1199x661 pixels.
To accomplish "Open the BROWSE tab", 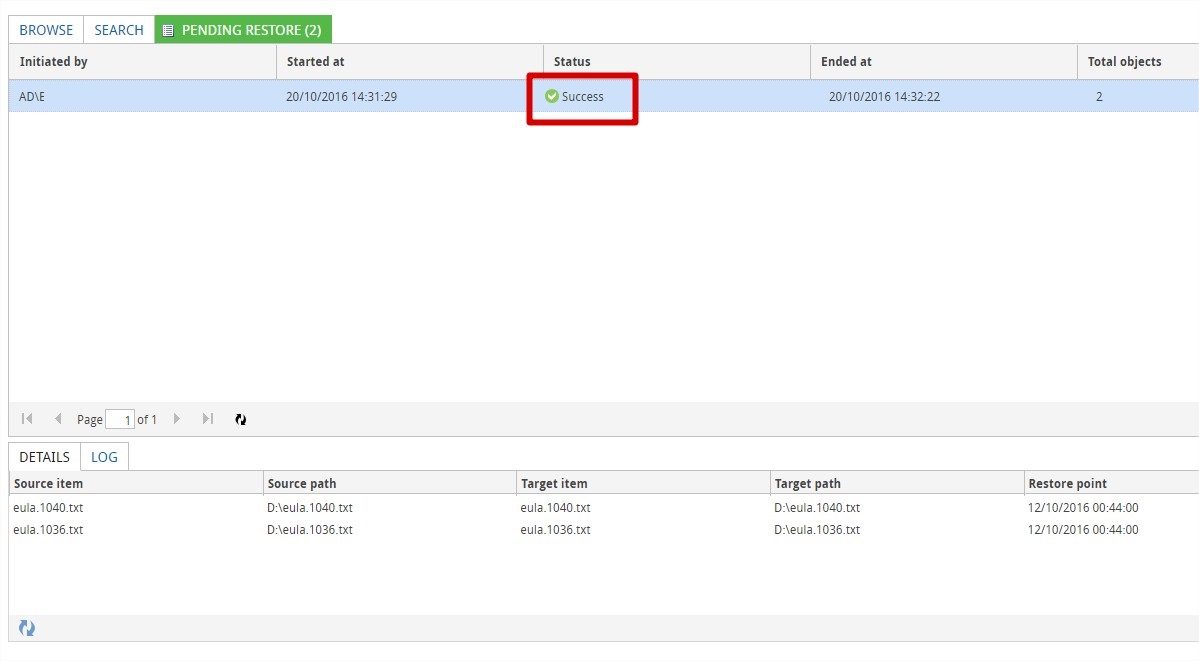I will (x=46, y=30).
